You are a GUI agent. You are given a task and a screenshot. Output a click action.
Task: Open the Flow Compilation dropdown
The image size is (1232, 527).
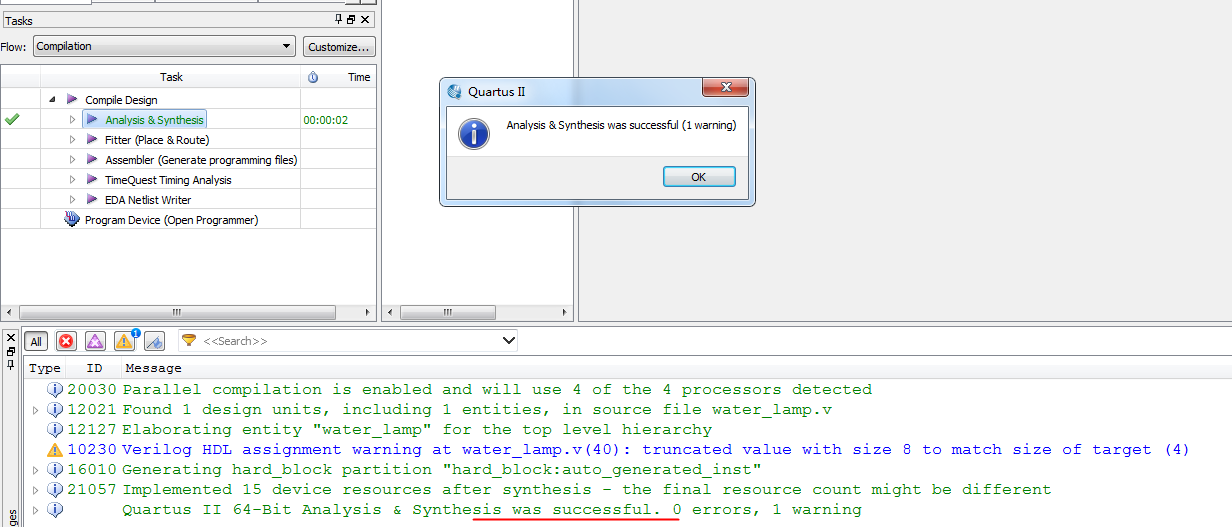point(164,46)
